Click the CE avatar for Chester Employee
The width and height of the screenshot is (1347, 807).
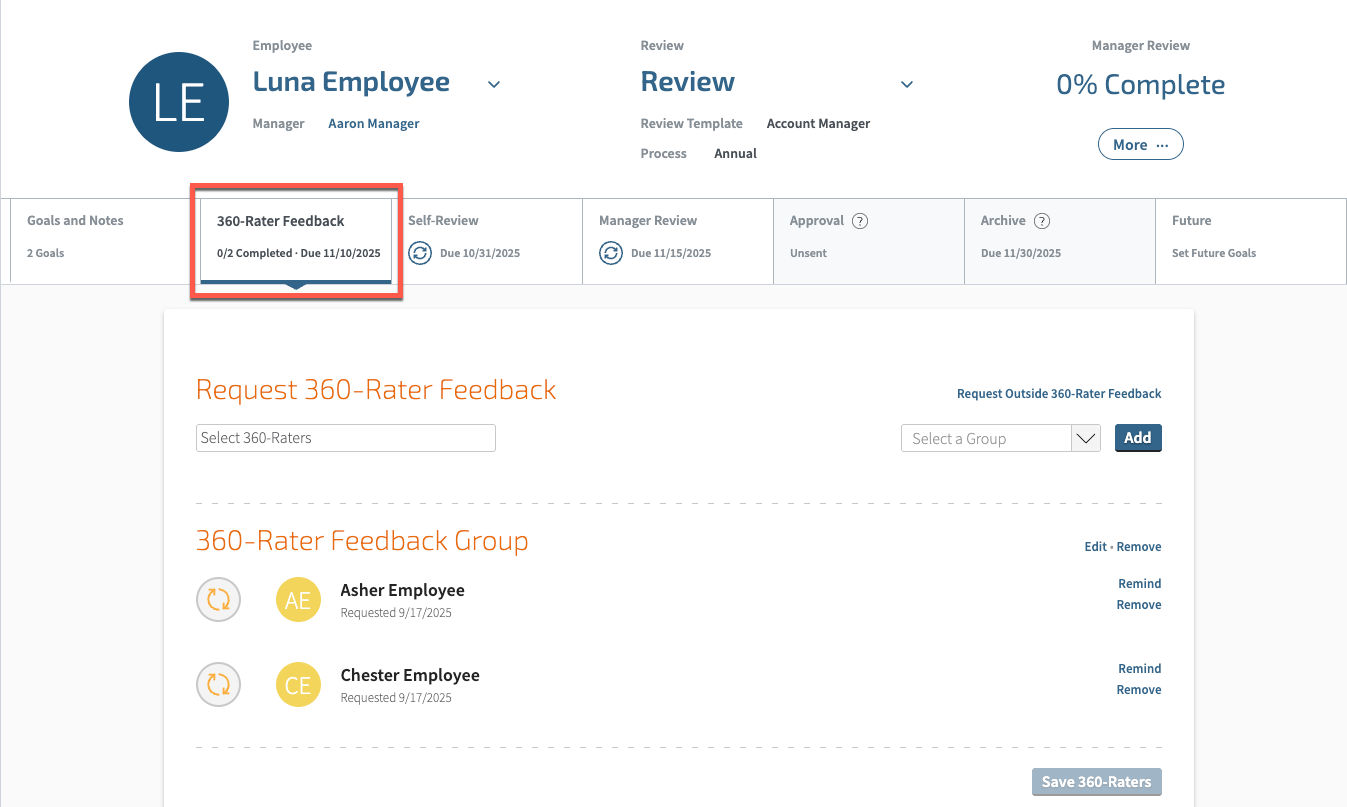click(x=298, y=684)
